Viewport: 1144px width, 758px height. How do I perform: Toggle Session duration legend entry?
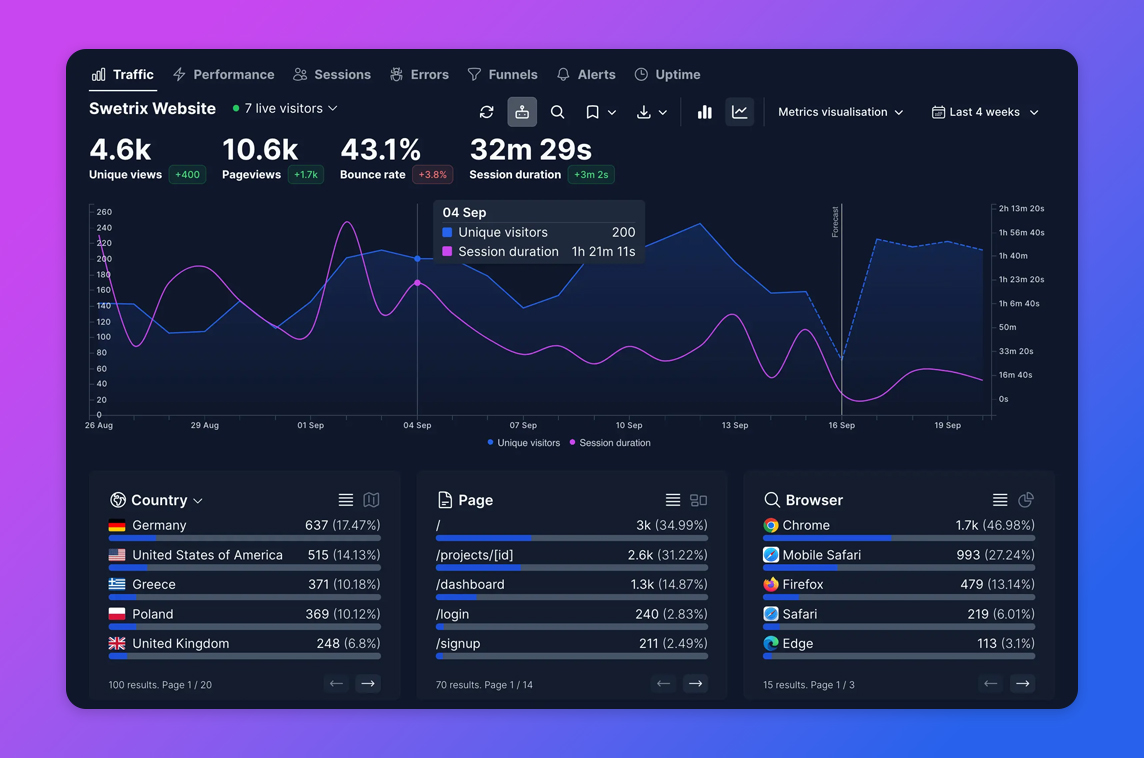pos(610,443)
